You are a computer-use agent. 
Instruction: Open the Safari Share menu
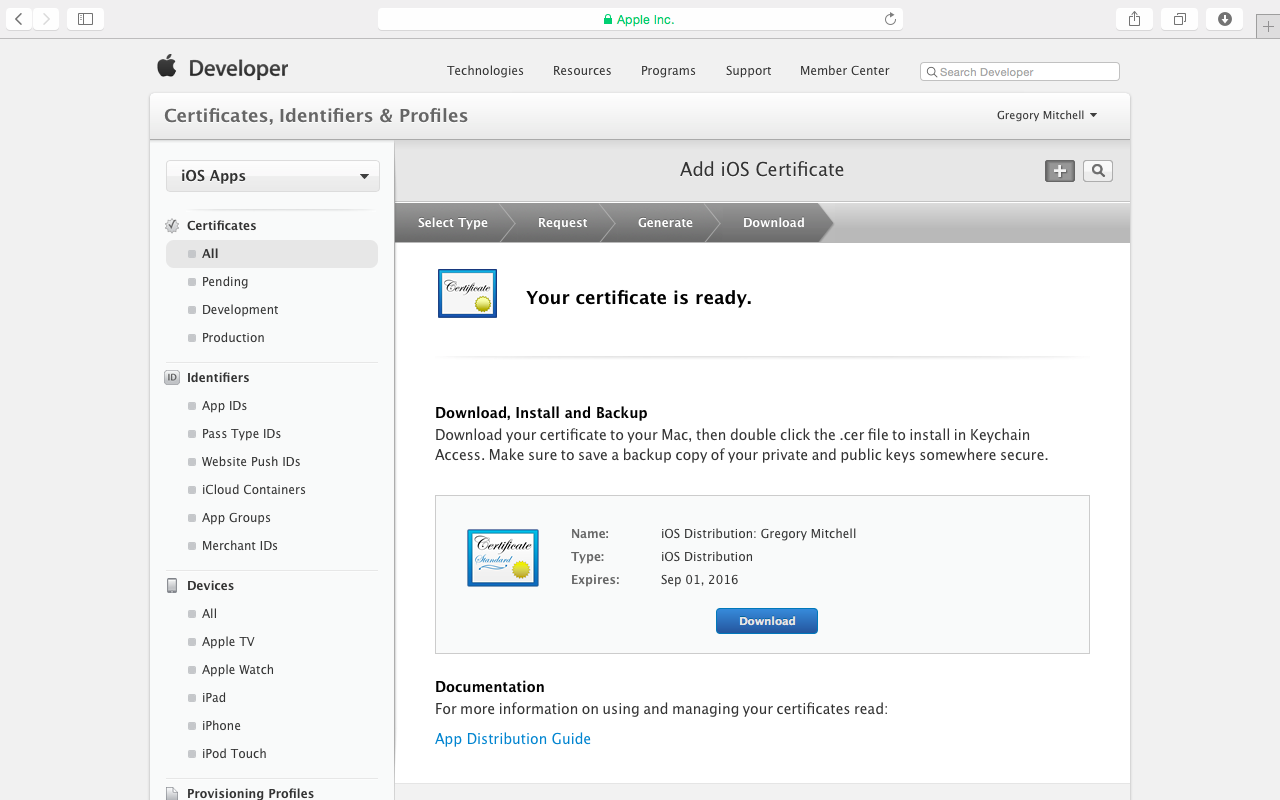click(1134, 19)
